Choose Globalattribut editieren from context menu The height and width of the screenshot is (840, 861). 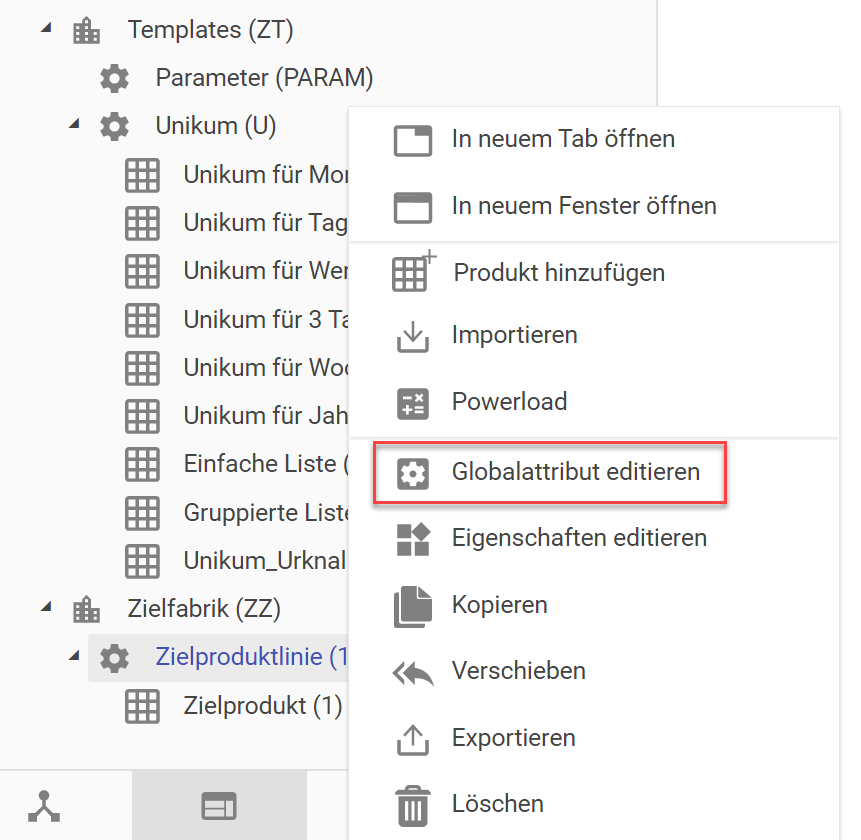coord(575,472)
